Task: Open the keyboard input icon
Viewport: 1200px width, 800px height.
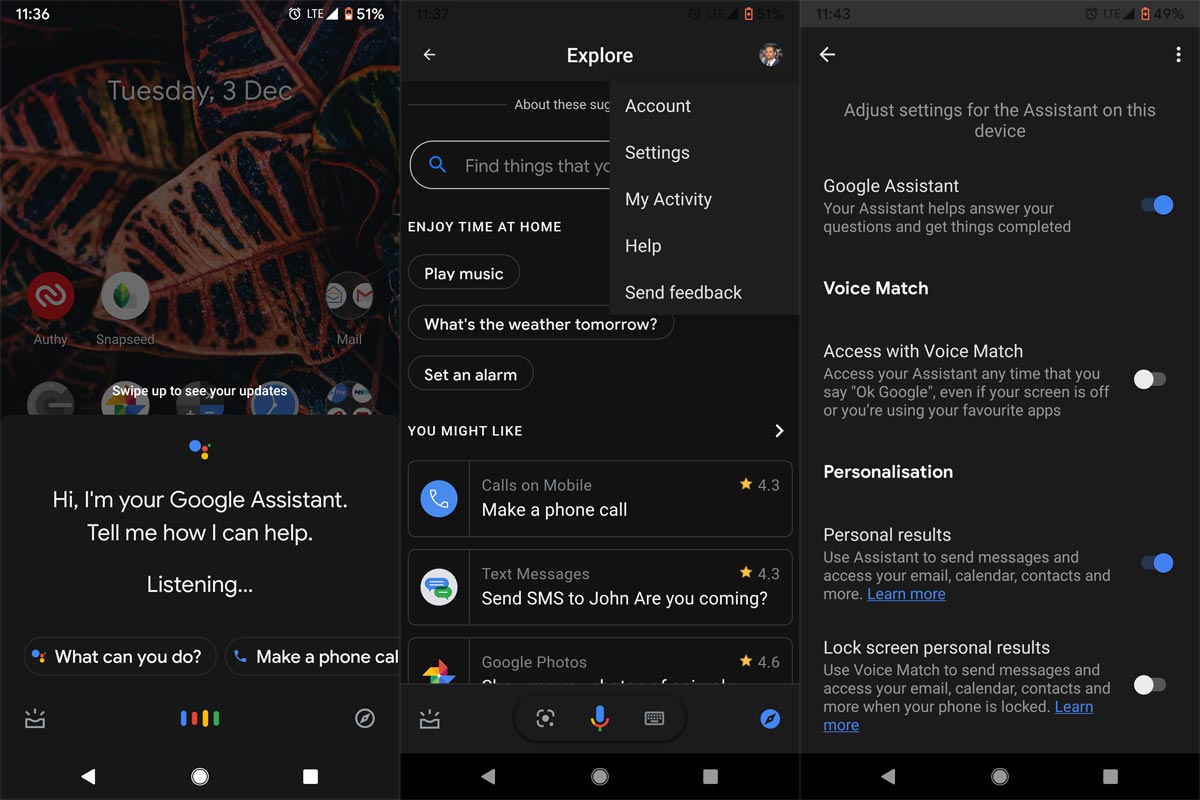Action: coord(654,718)
